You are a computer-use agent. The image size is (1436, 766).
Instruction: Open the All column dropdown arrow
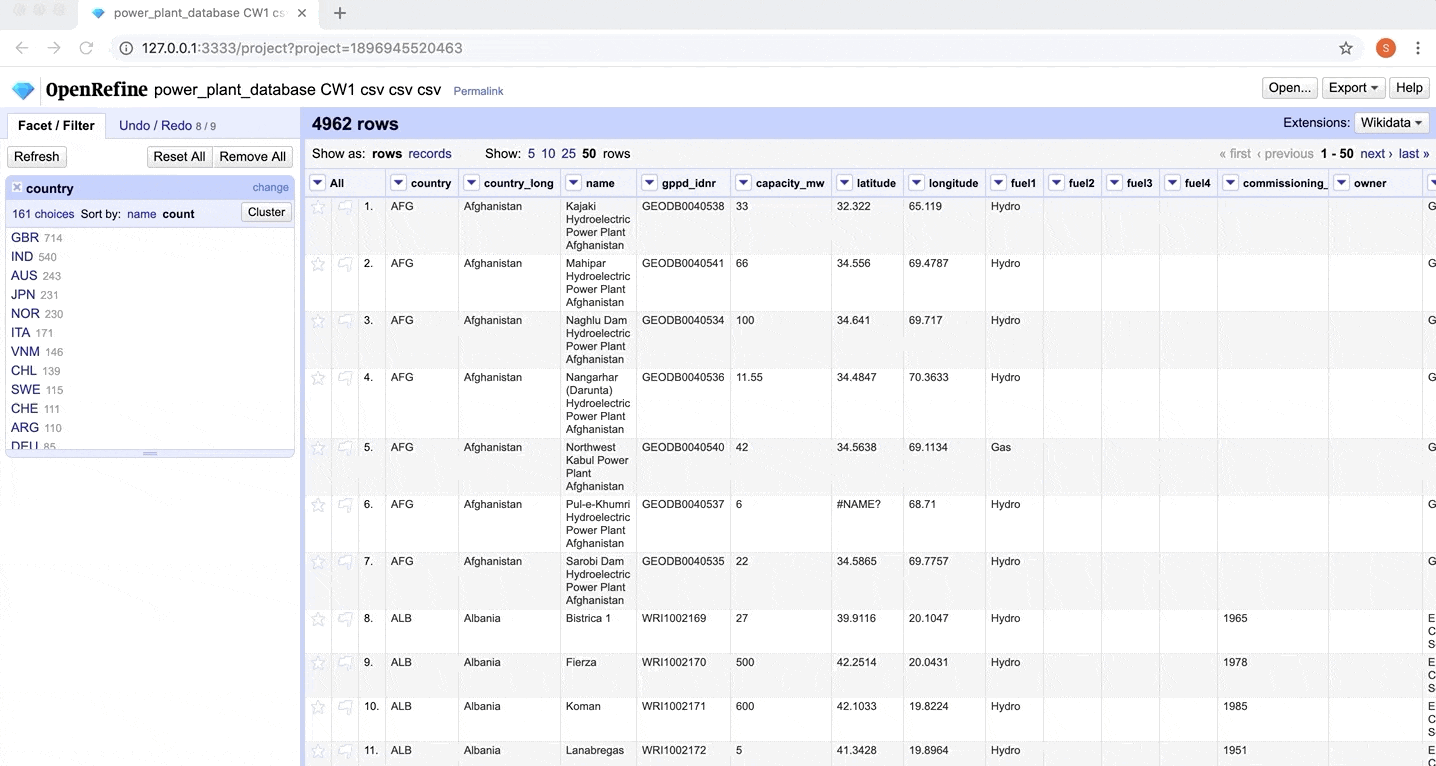click(x=317, y=183)
